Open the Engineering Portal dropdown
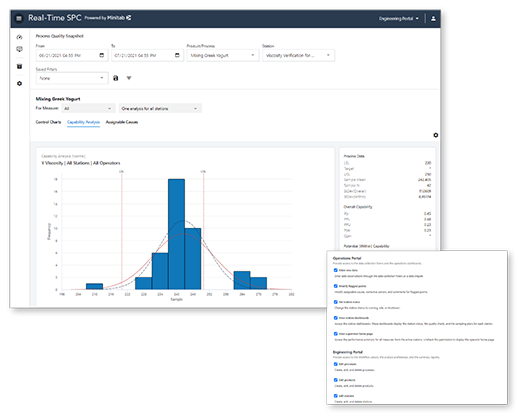This screenshot has width=517, height=413. [399, 19]
